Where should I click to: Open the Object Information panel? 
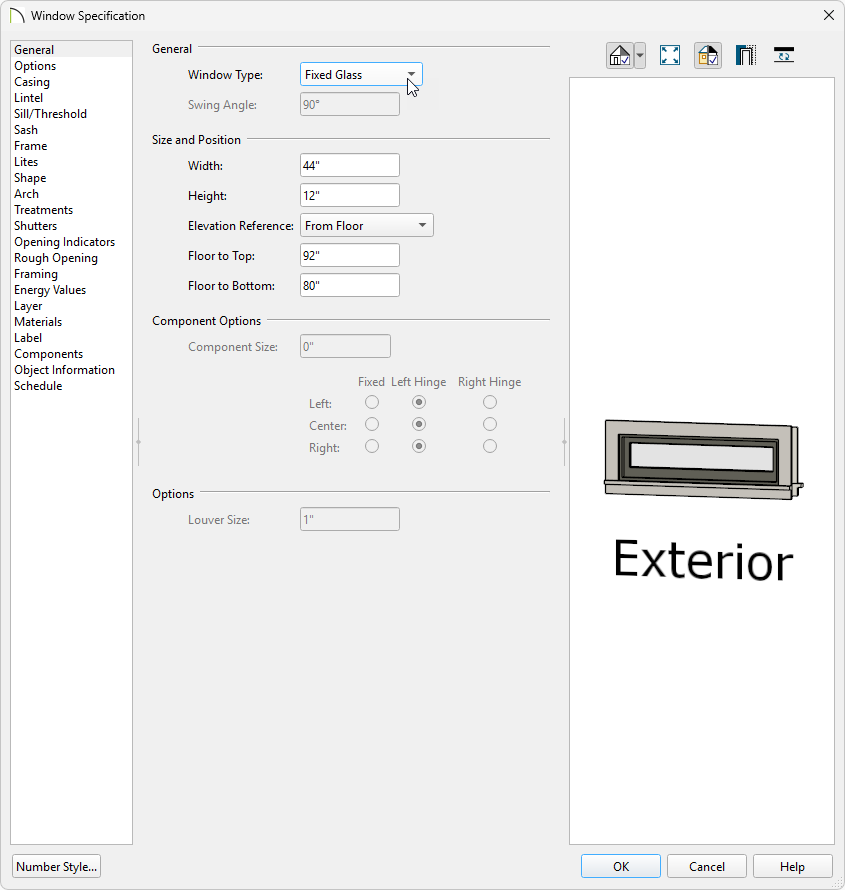pos(72,370)
